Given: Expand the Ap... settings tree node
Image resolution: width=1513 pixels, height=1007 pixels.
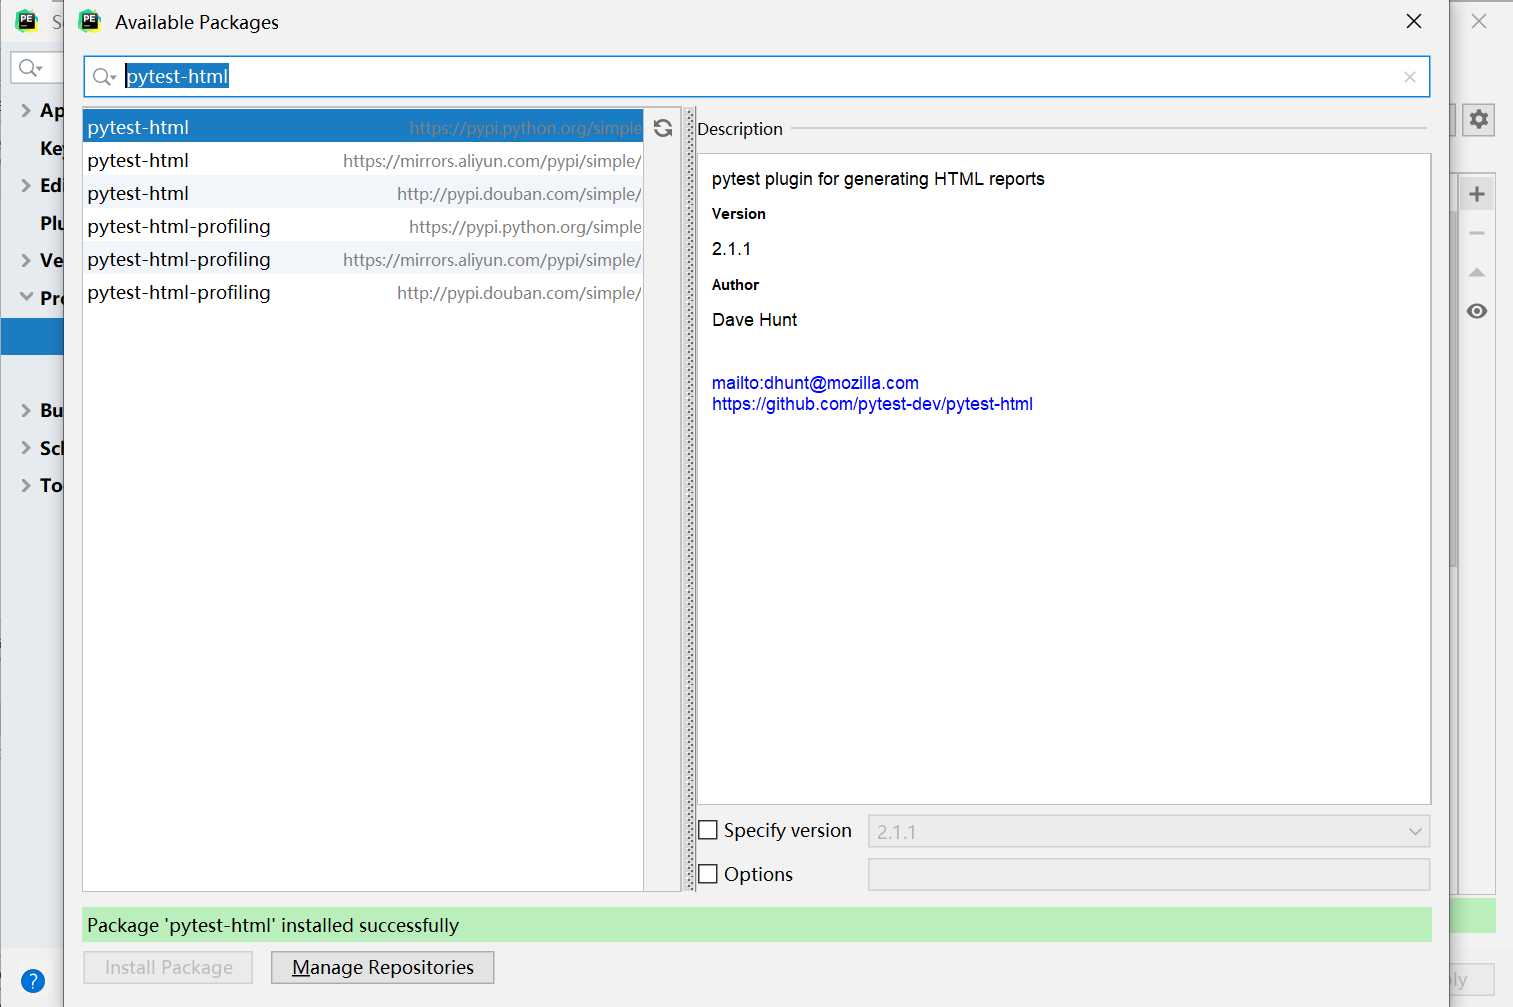Looking at the screenshot, I should [x=26, y=110].
